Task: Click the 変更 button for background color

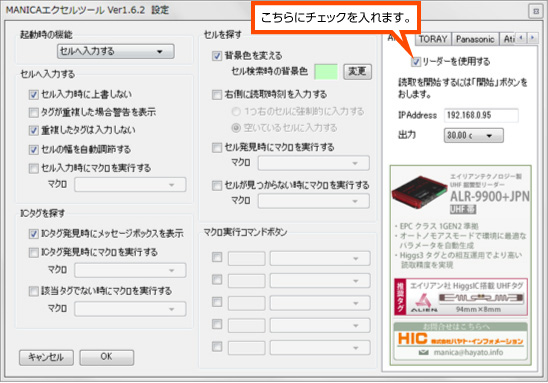Action: pos(357,72)
